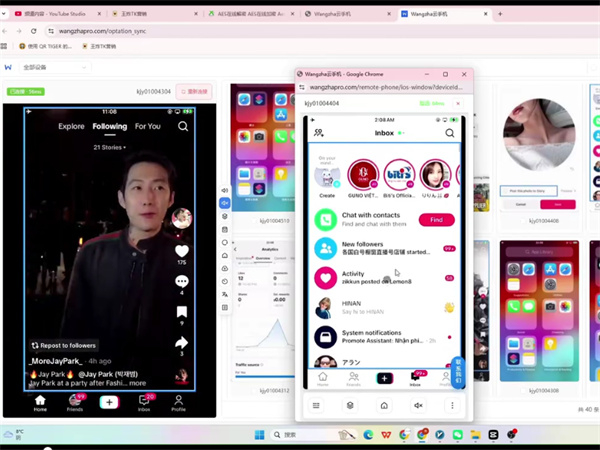This screenshot has height=450, width=600.
Task: Mute audio using the remote phone toolbar speaker icon
Action: click(418, 405)
